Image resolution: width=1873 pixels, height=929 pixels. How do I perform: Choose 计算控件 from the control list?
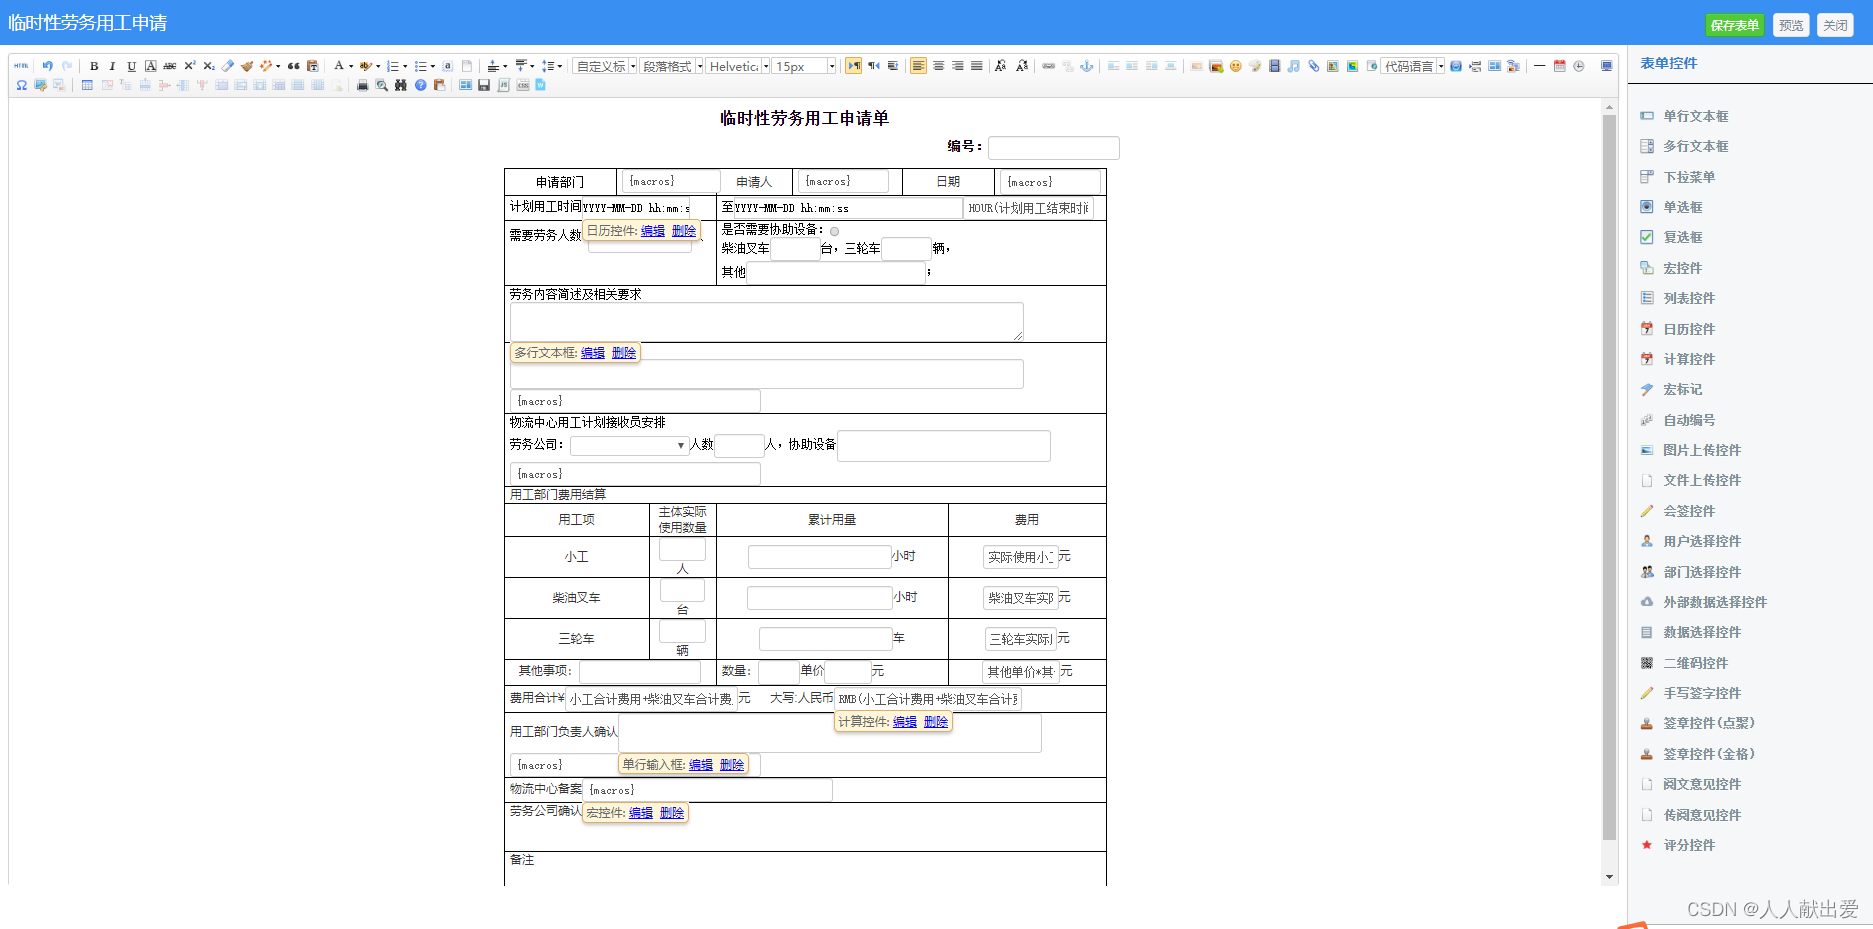[x=1689, y=359]
